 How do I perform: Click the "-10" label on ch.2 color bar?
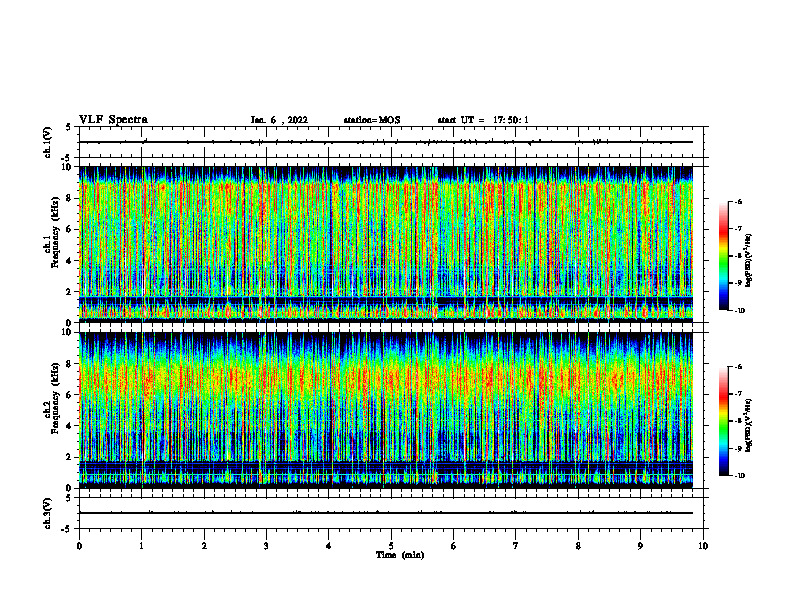point(739,476)
